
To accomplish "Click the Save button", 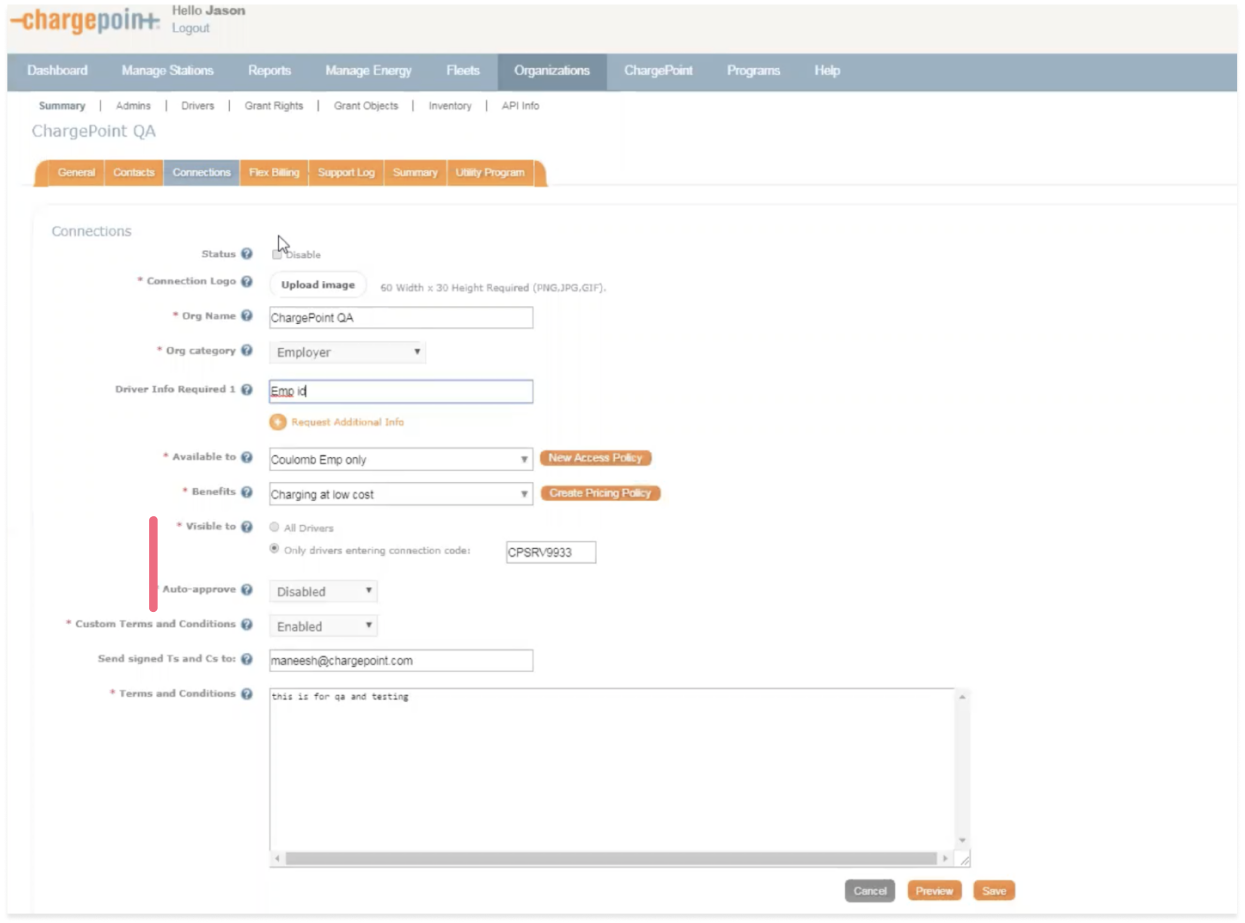I will pyautogui.click(x=994, y=891).
